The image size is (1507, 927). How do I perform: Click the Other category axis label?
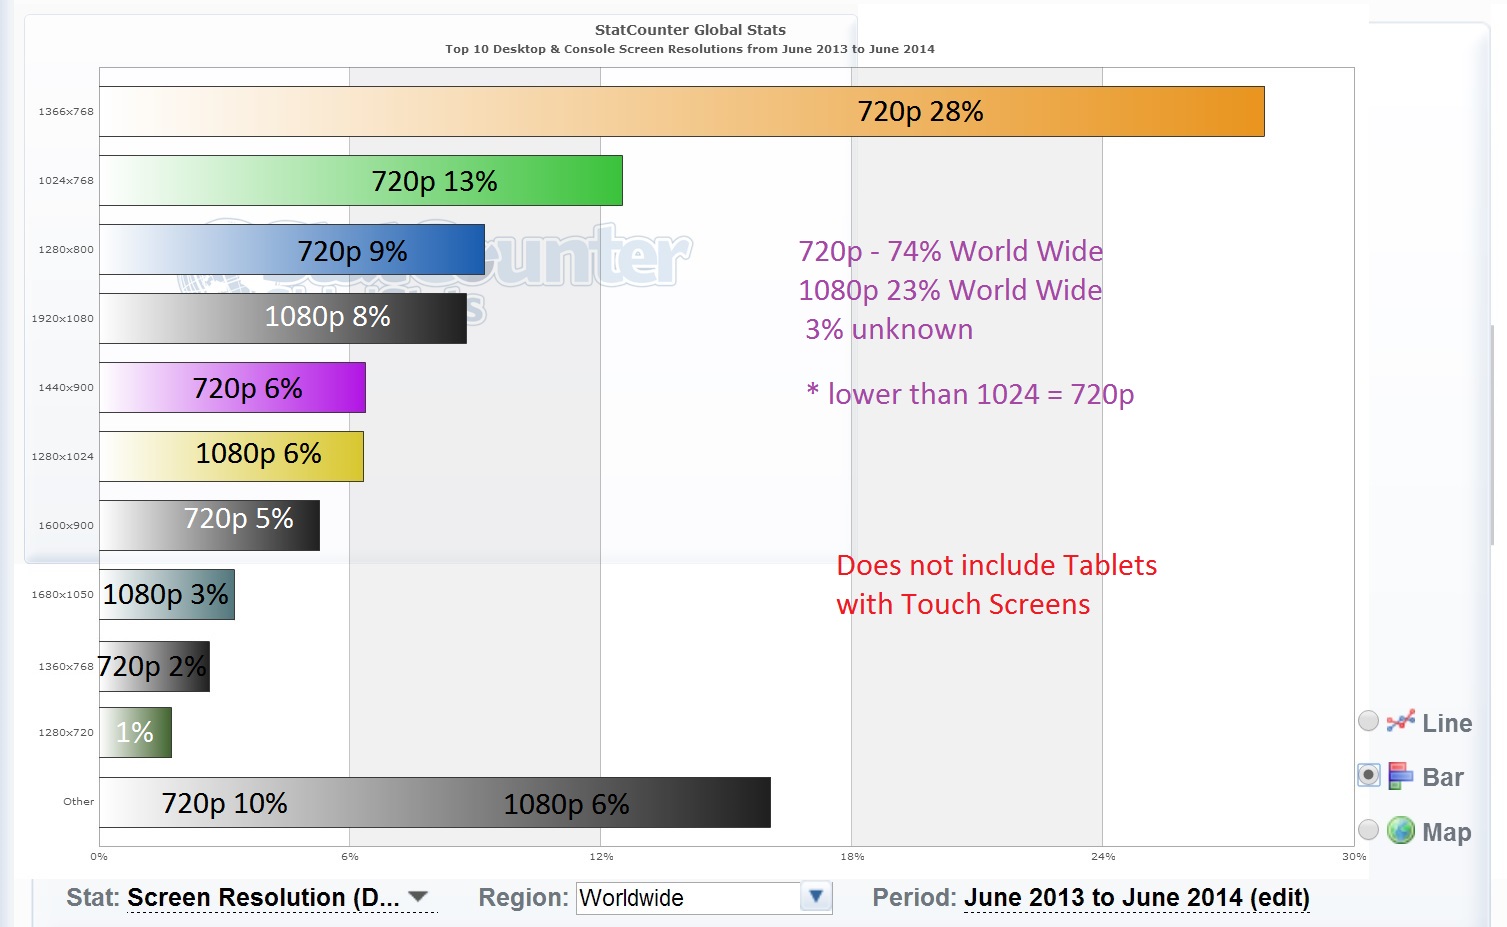[x=79, y=801]
